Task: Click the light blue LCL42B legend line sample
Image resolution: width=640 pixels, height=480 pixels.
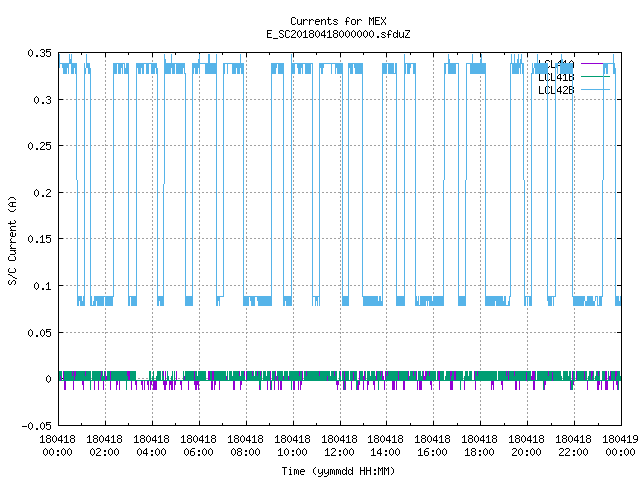Action: pos(595,89)
